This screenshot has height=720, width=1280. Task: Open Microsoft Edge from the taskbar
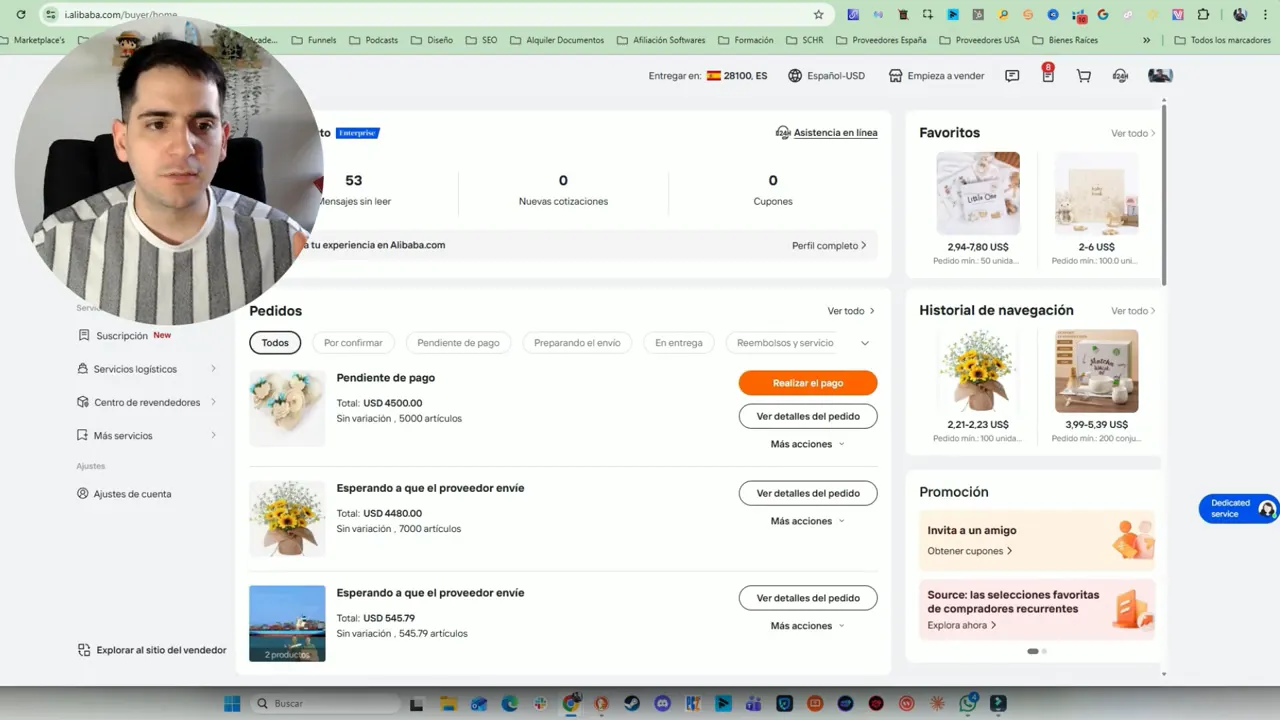tap(509, 704)
